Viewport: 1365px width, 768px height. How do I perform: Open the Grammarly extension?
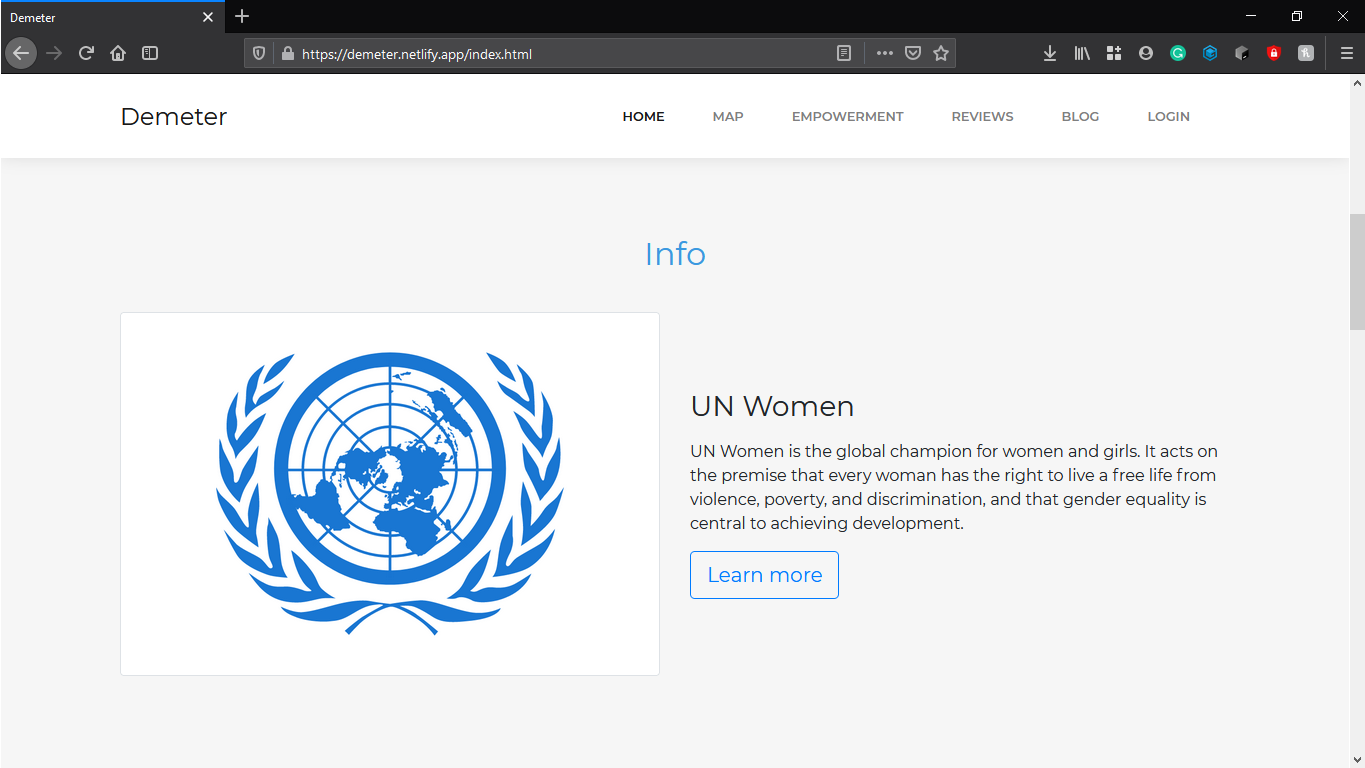click(1178, 54)
